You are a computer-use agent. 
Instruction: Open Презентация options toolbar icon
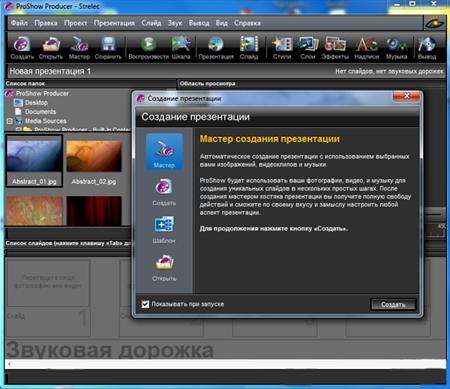(x=216, y=48)
